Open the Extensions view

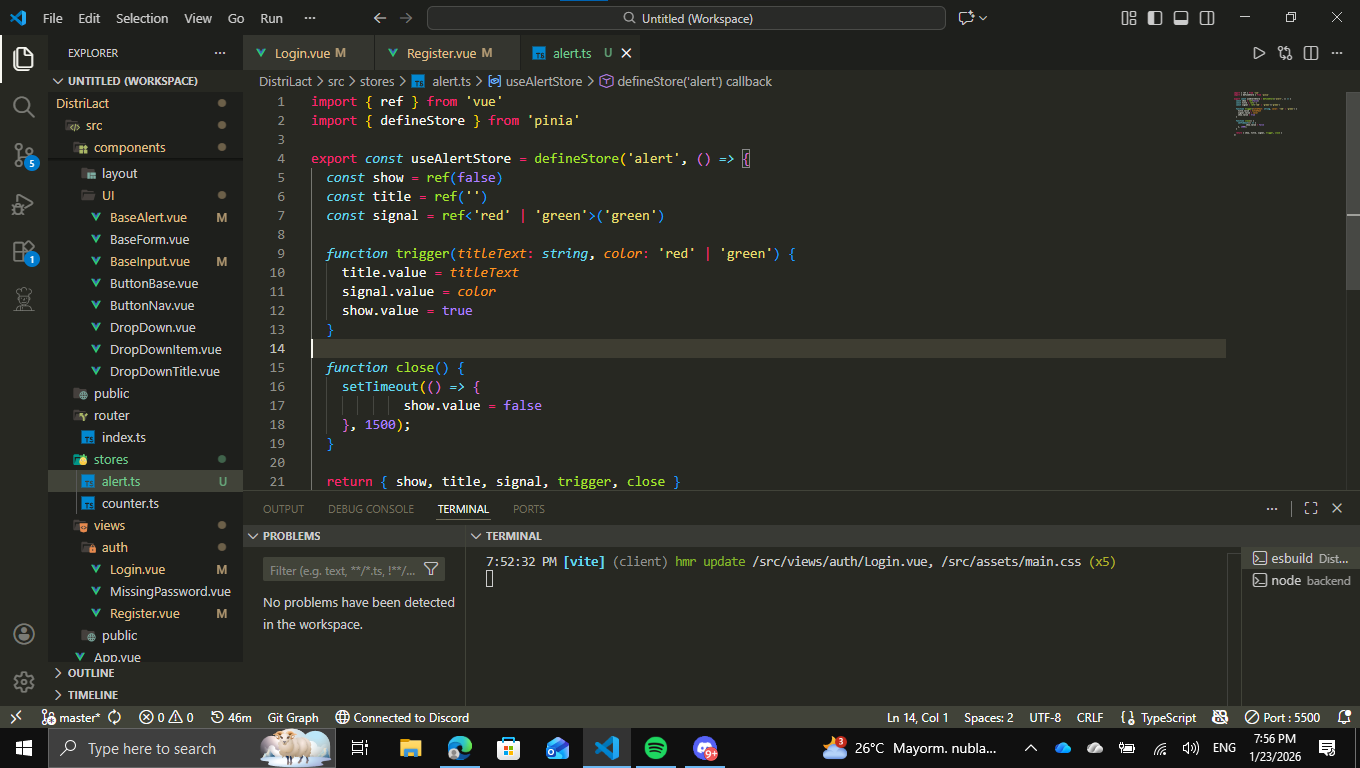[24, 252]
